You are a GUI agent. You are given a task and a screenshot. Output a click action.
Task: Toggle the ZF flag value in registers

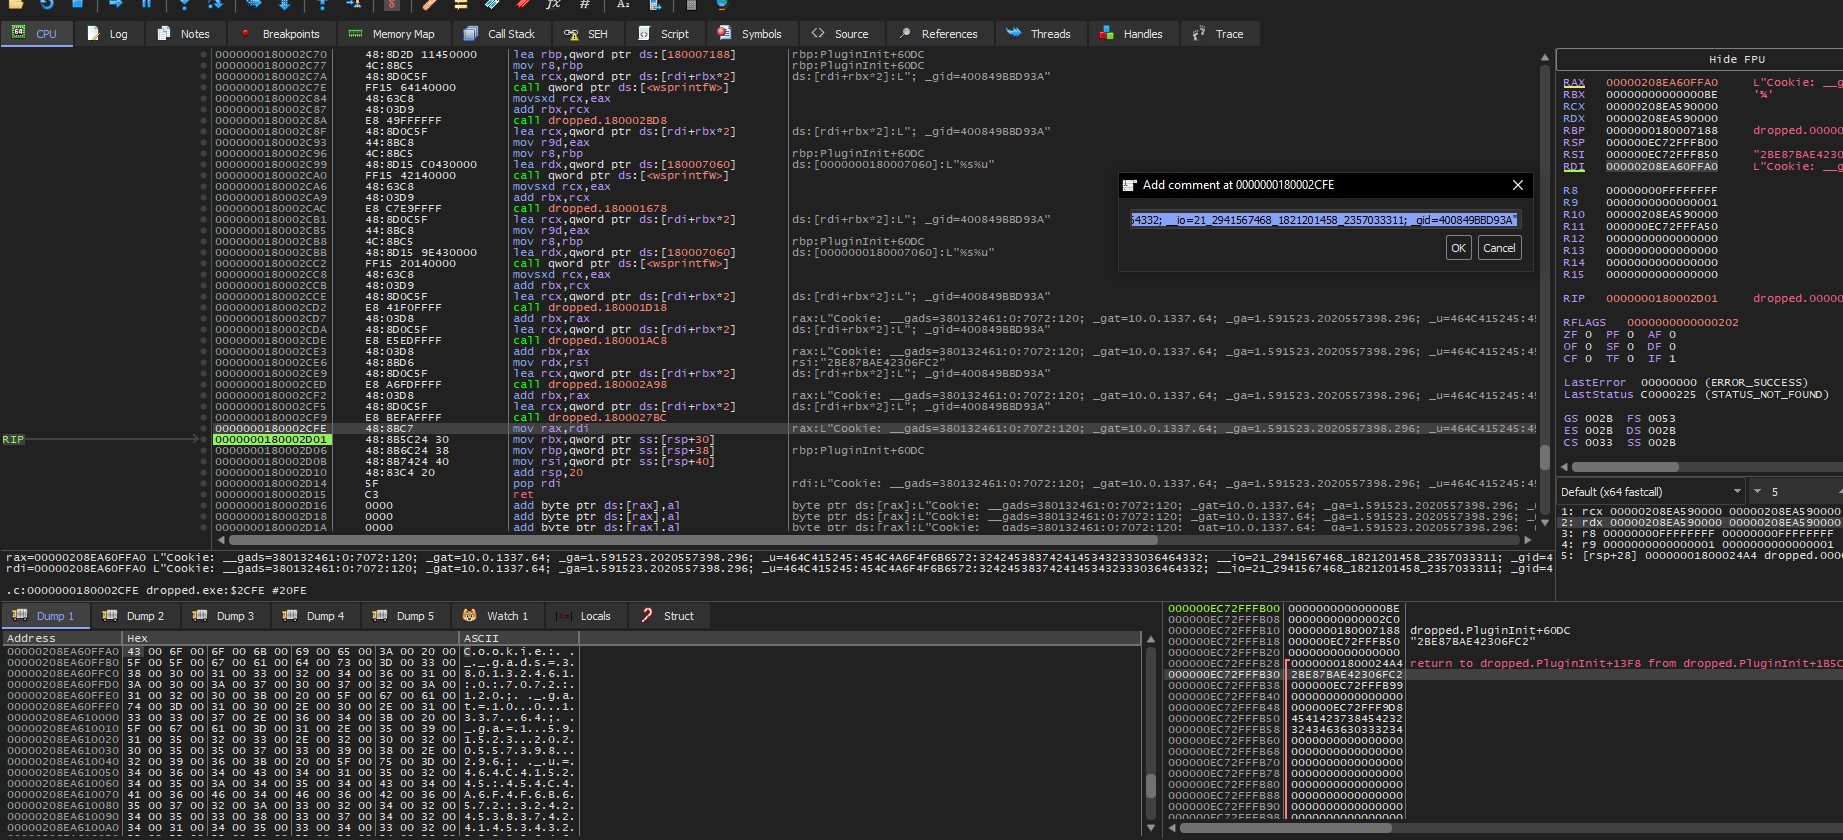(1588, 335)
